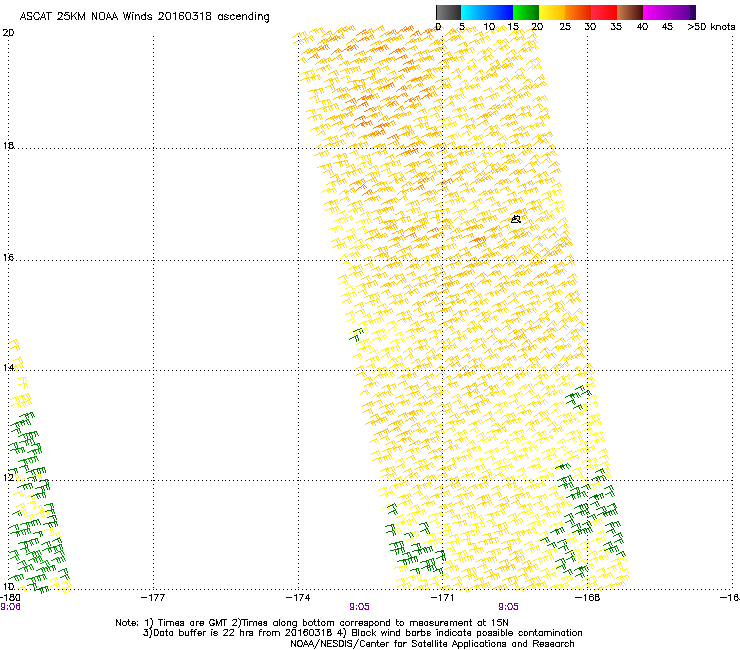Click the '45' color scale label
Image resolution: width=740 pixels, height=650 pixels.
667,27
